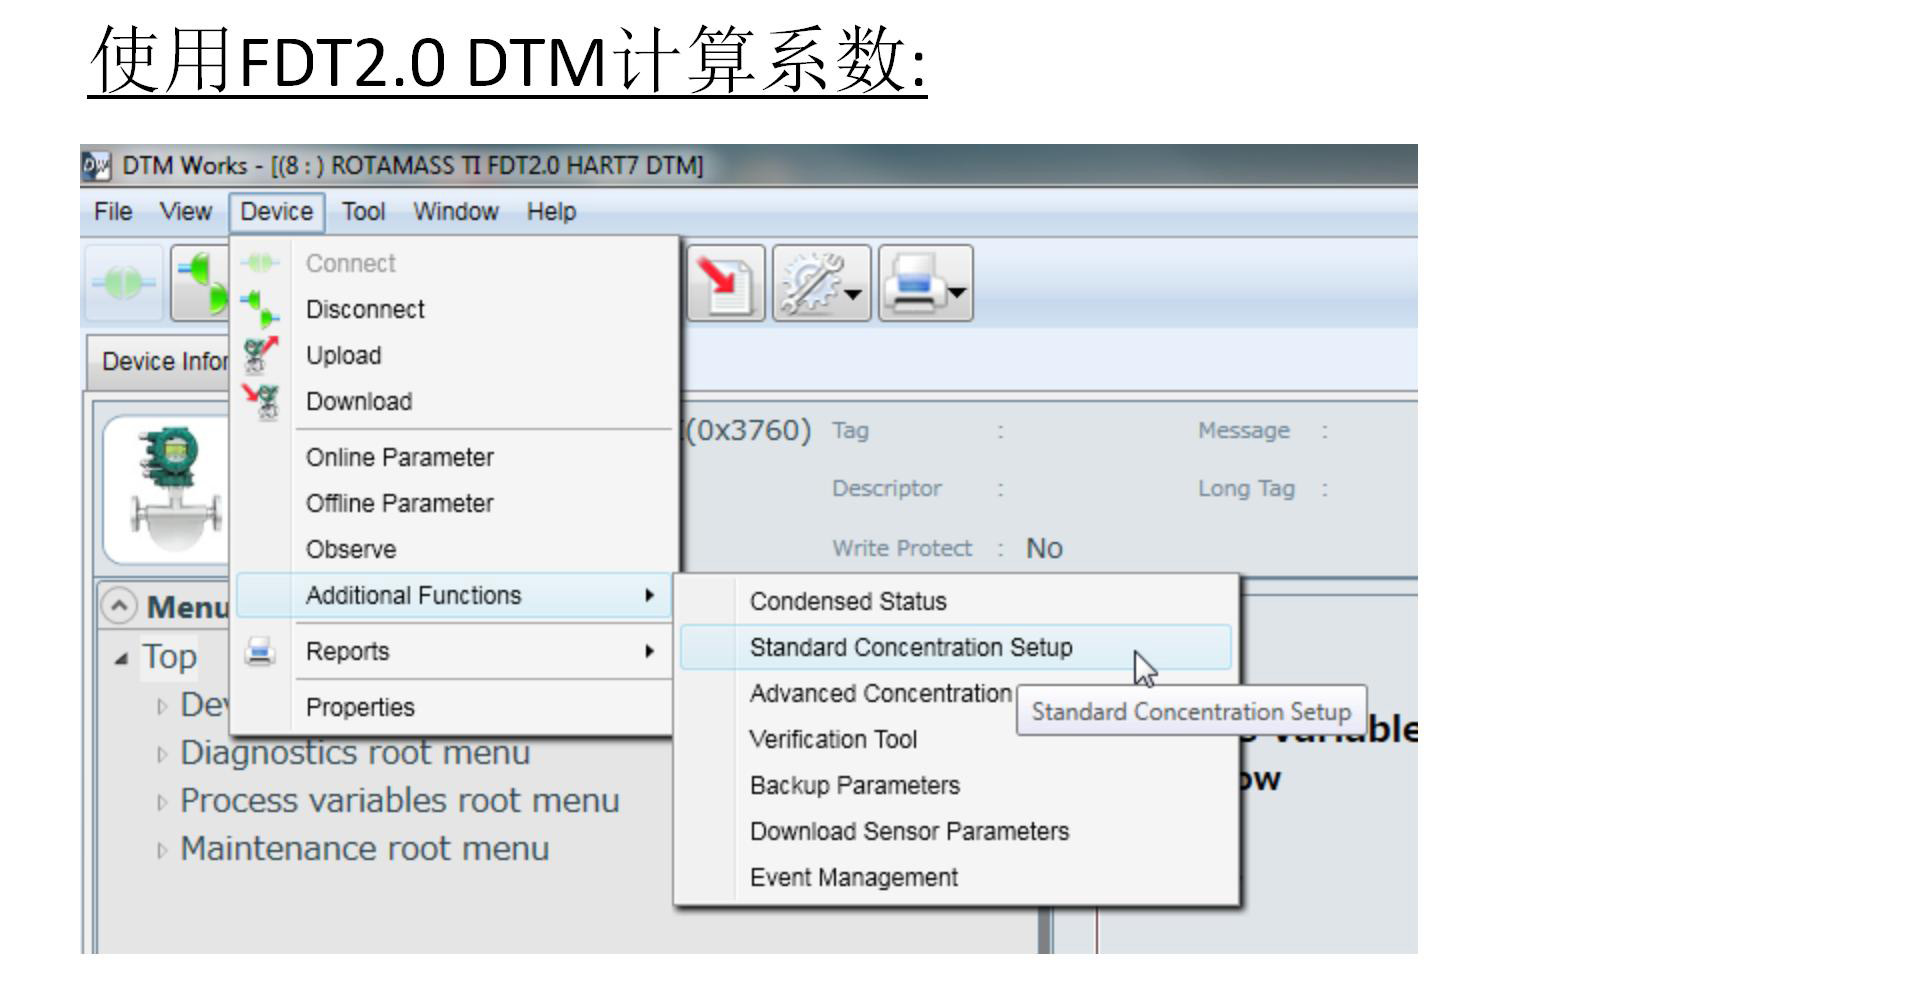Viewport: 1920px width, 996px height.
Task: Choose Download Sensor Parameters
Action: [909, 832]
